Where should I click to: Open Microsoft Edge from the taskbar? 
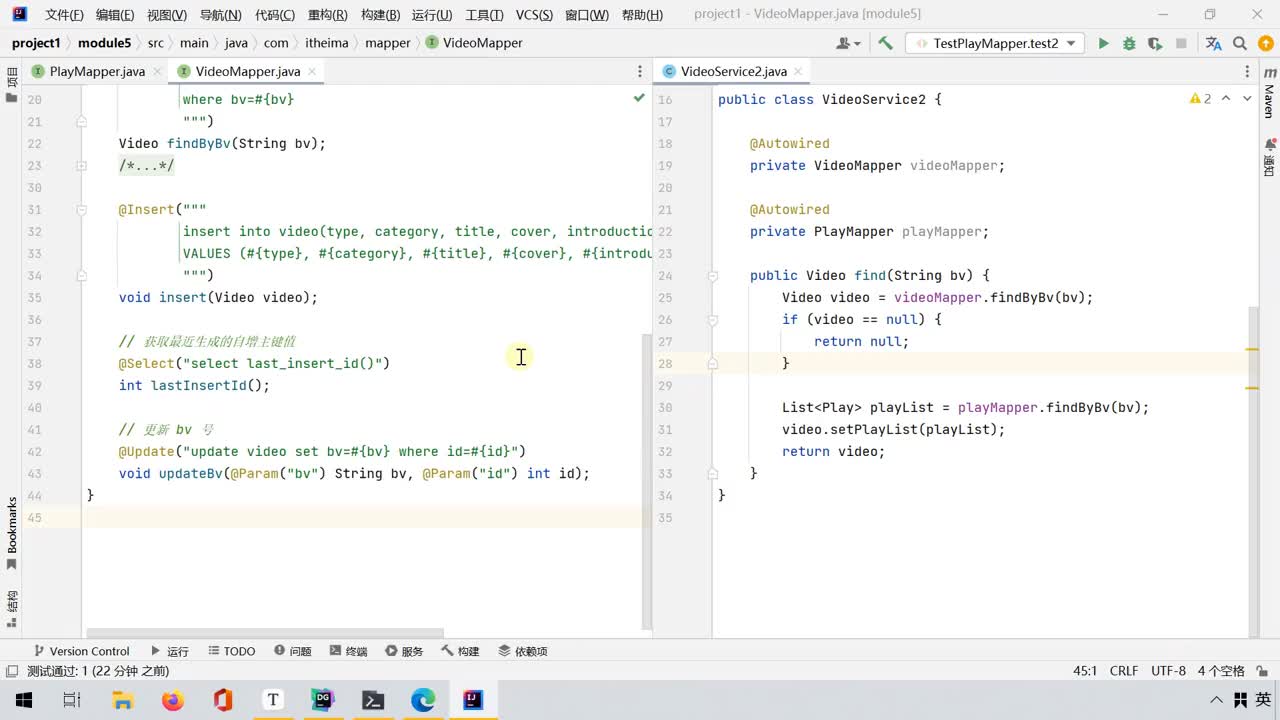(x=422, y=700)
